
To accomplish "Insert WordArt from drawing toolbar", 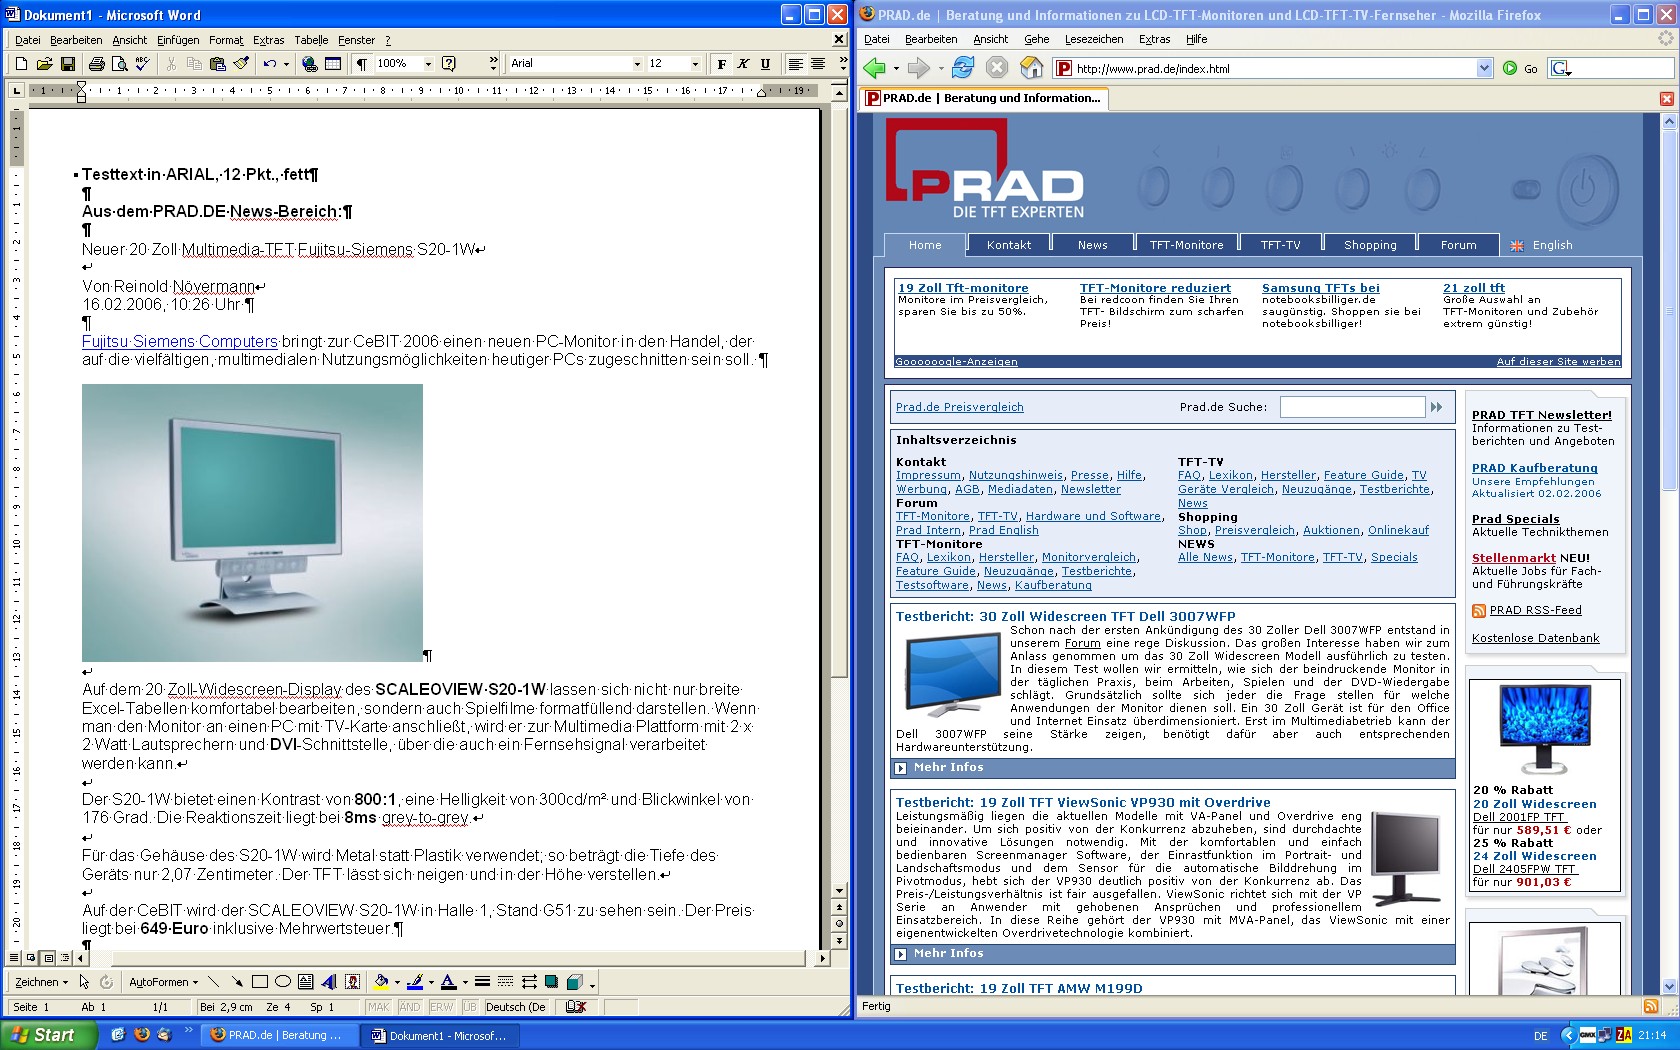I will (328, 982).
